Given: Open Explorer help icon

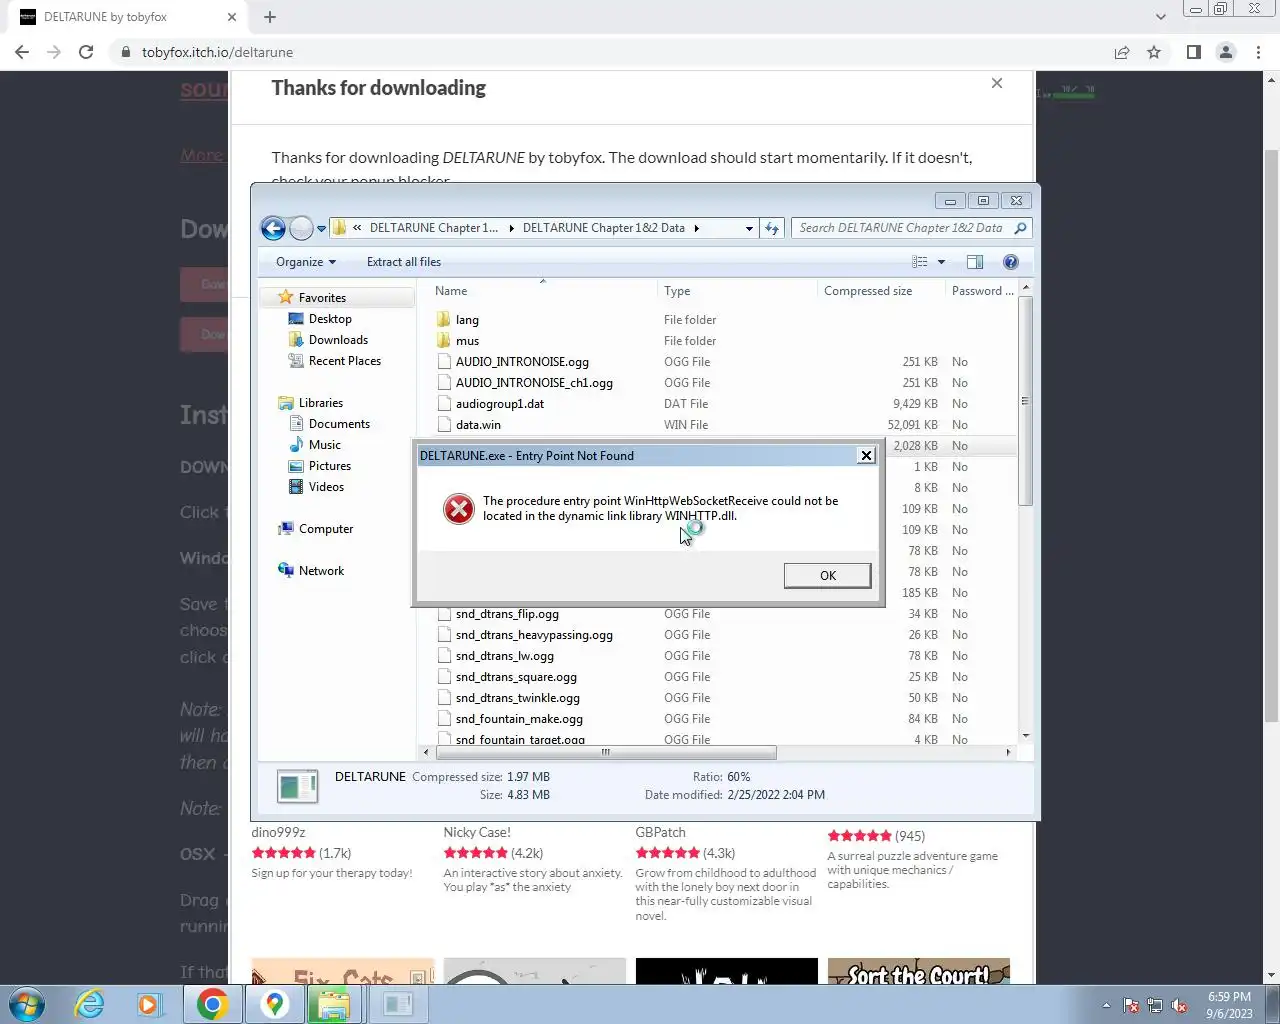Looking at the screenshot, I should (1011, 262).
